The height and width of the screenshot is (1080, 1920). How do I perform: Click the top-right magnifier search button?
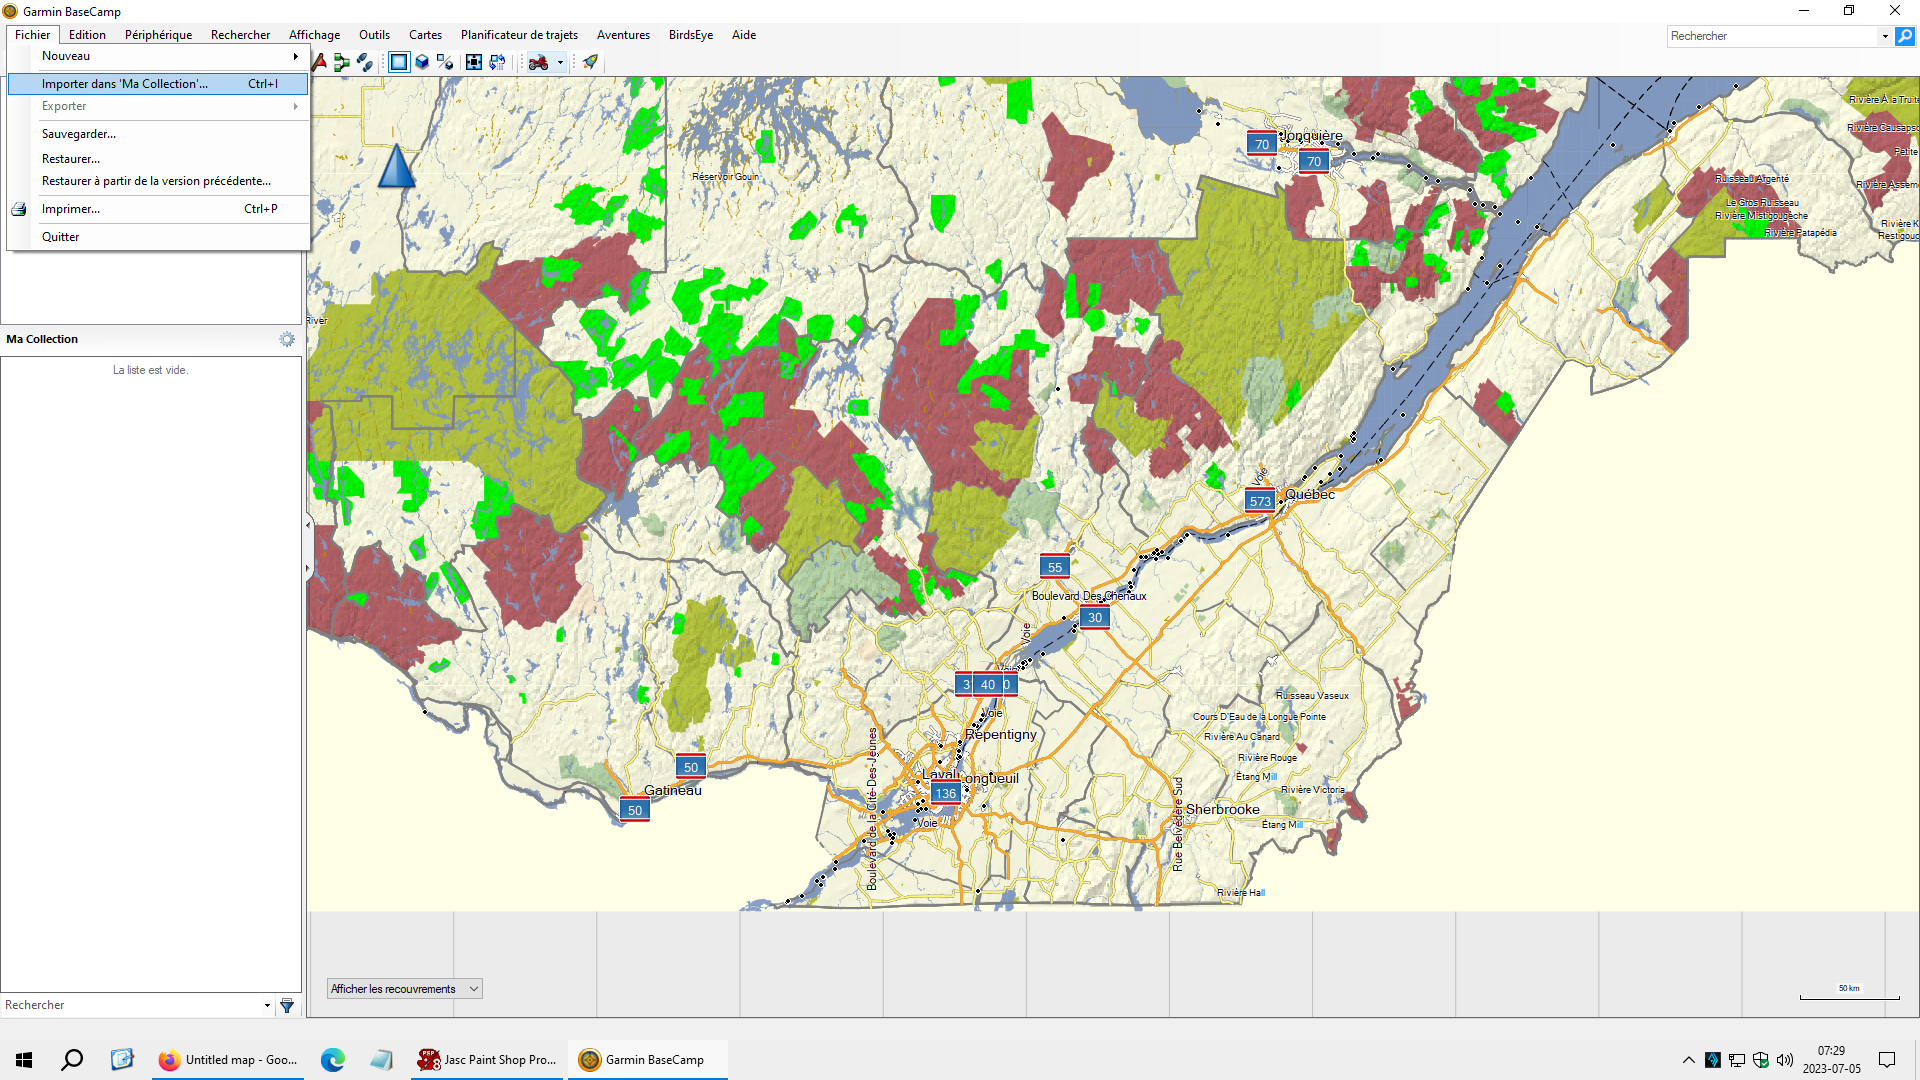tap(1905, 36)
